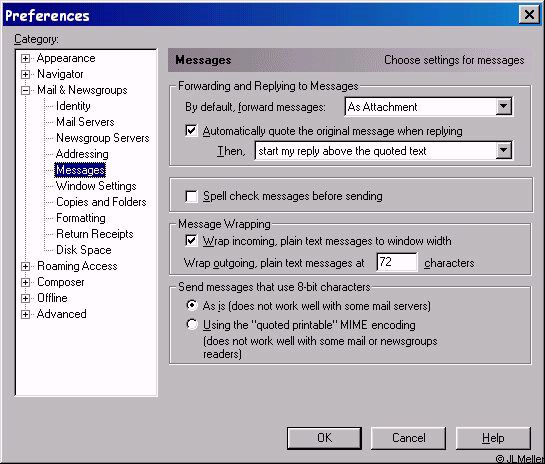
Task: Click the wrap characters input field
Action: 397,262
